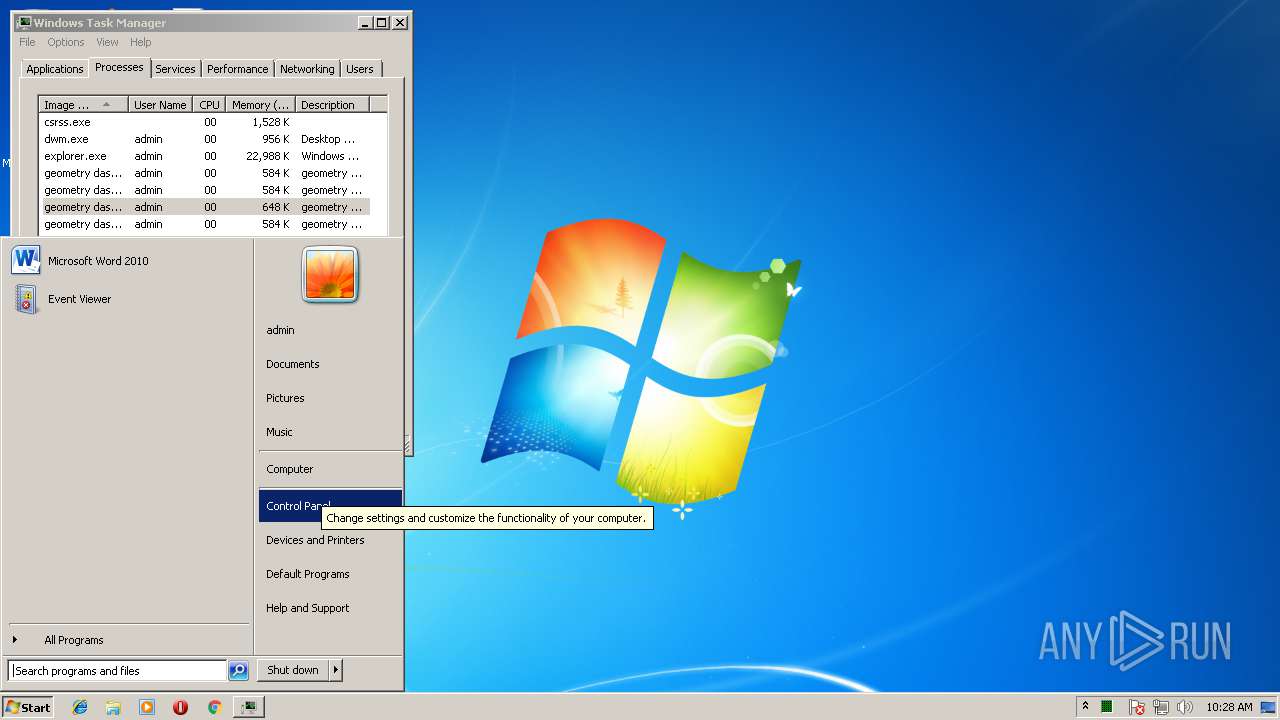Click the green CPU usage tray icon

point(1107,707)
